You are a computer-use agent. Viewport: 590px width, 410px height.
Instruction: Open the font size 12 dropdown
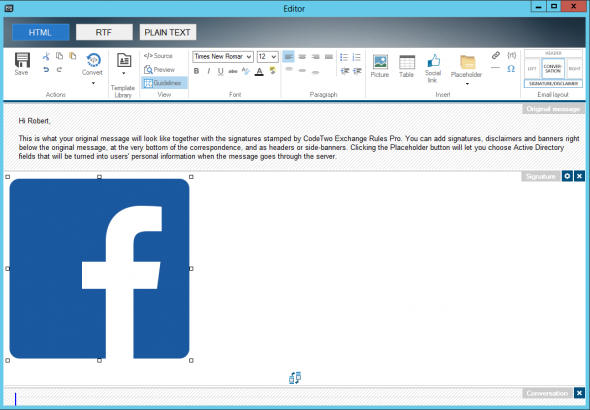[268, 56]
